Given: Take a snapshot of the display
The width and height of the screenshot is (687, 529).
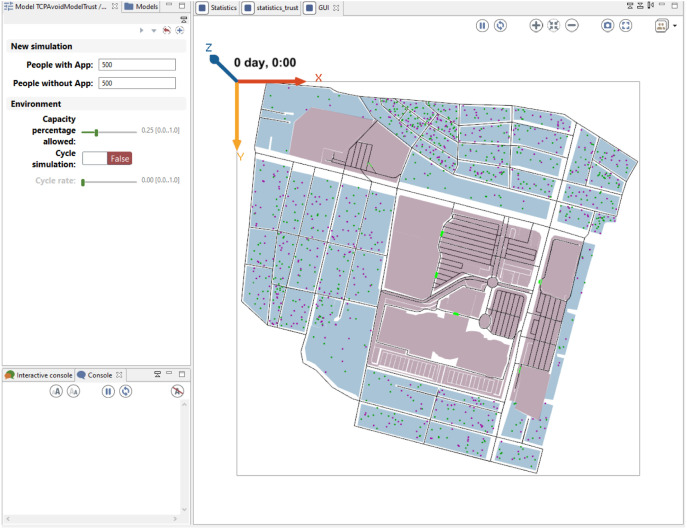Looking at the screenshot, I should (607, 25).
